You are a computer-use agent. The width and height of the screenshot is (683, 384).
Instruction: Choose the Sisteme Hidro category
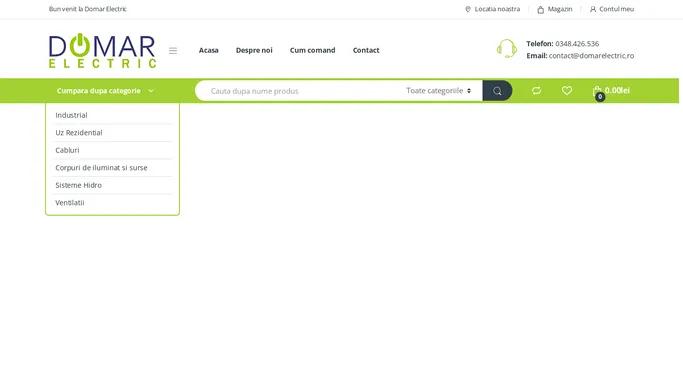click(x=78, y=185)
